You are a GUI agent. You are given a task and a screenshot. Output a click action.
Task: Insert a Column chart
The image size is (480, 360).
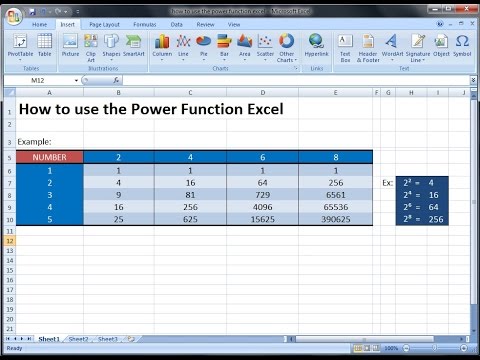[x=162, y=48]
